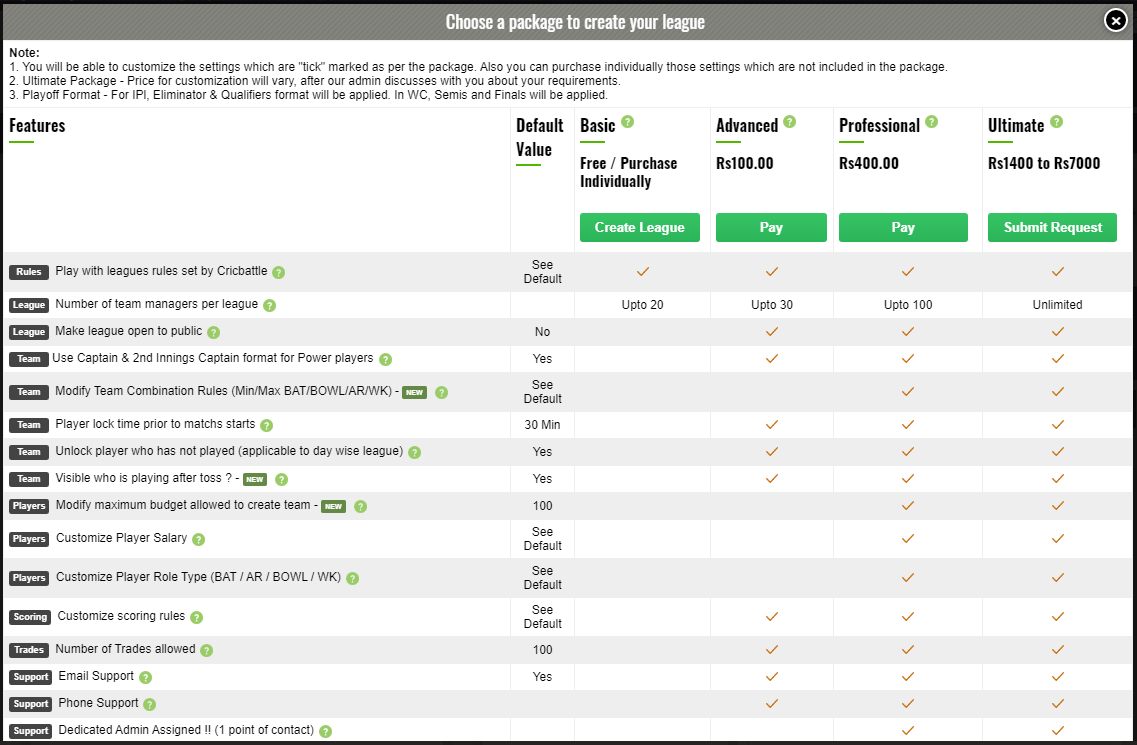Viewport: 1137px width, 745px height.
Task: Show help for Customize Player Salary
Action: (199, 539)
